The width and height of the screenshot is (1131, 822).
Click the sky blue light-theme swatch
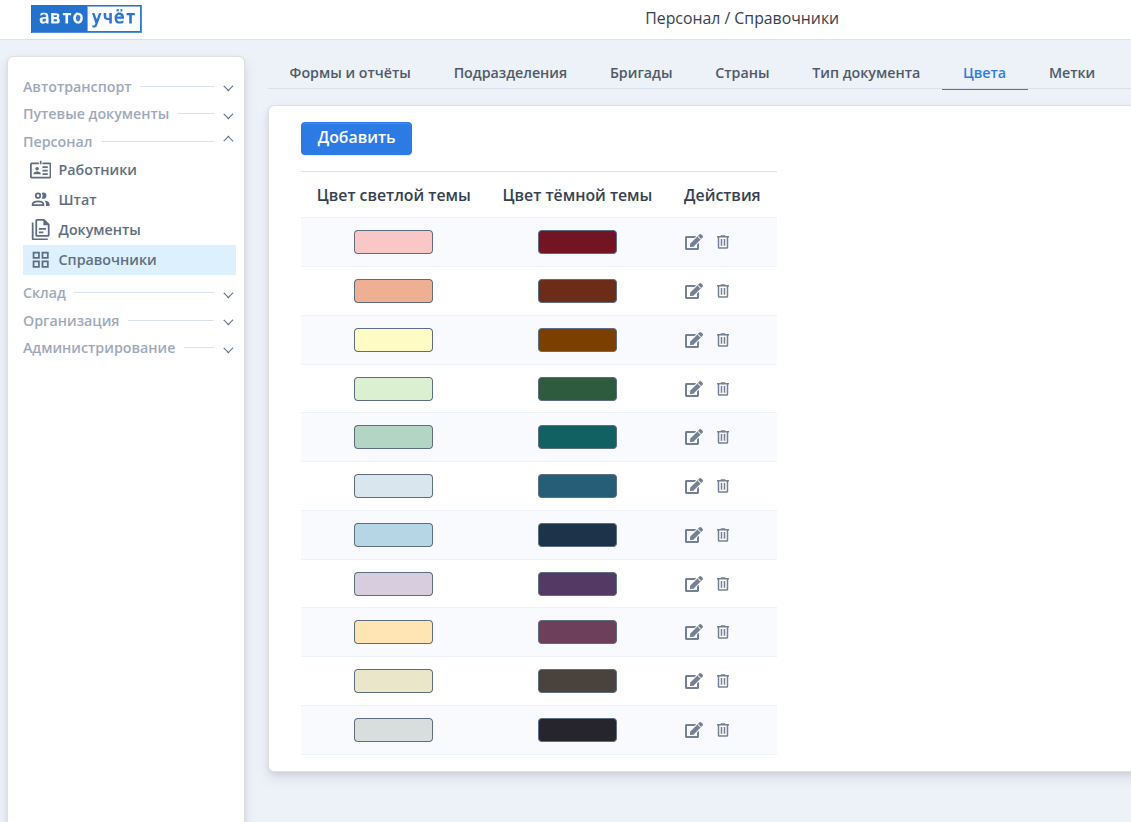393,536
